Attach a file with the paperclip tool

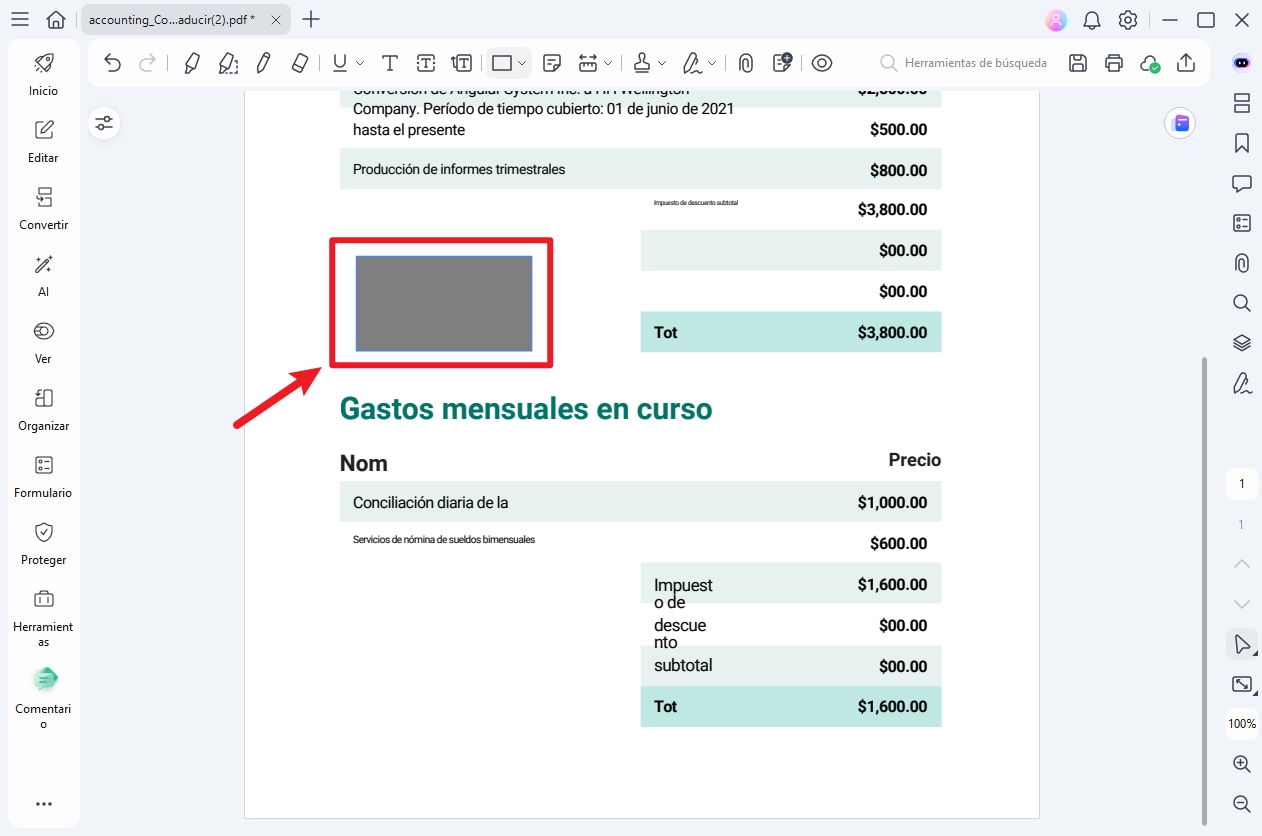(745, 62)
